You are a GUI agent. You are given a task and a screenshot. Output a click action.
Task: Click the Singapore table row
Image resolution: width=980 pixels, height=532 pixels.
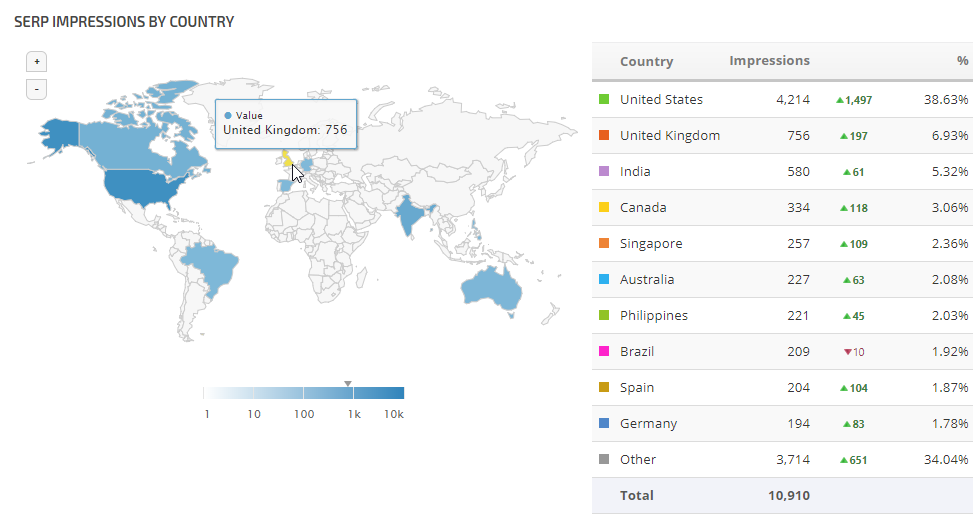782,244
